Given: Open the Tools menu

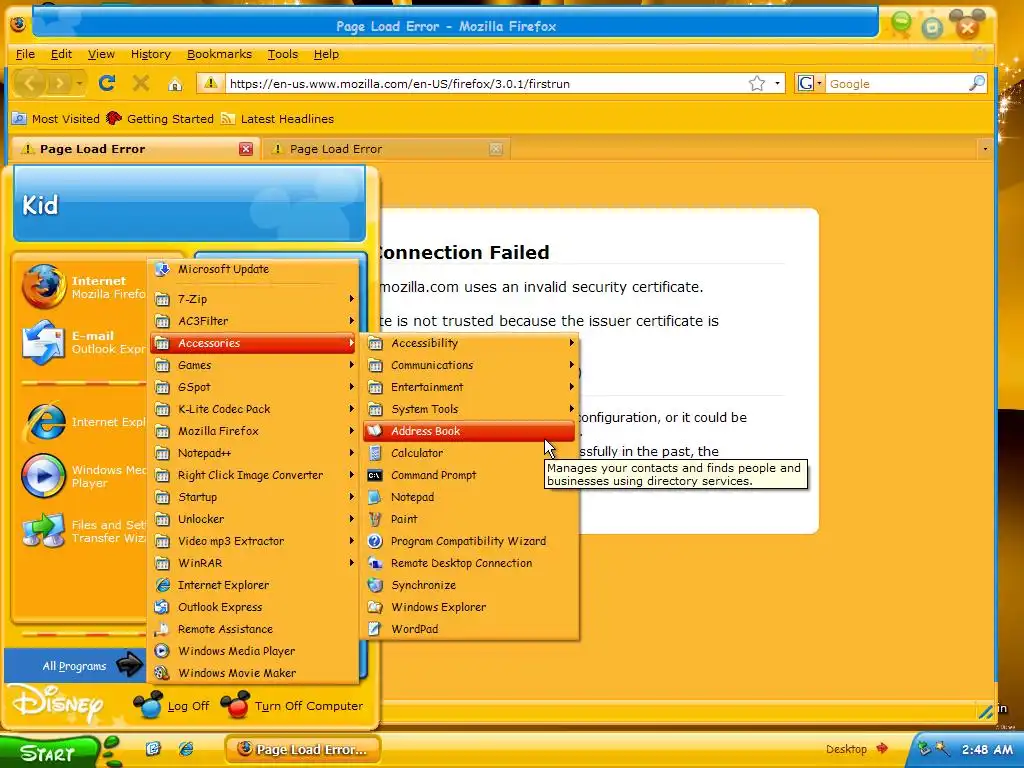Looking at the screenshot, I should tap(283, 54).
